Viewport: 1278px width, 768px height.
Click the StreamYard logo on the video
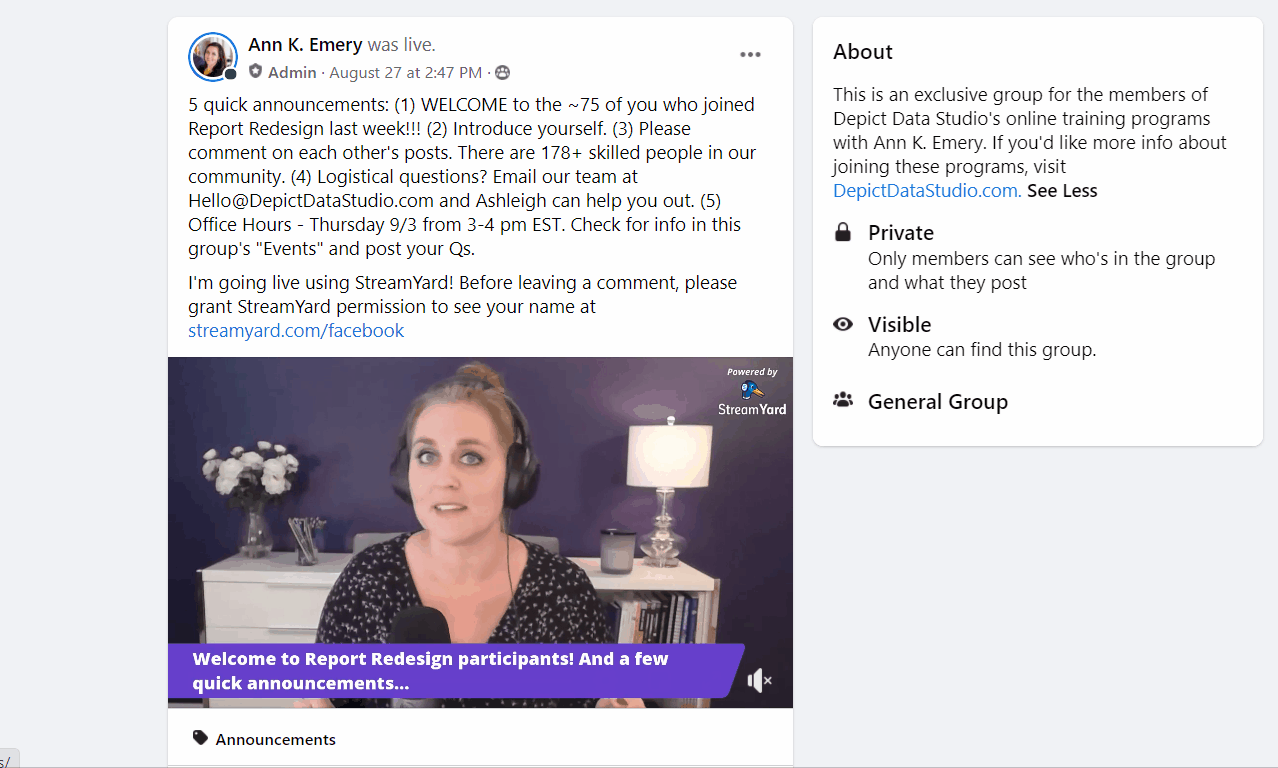tap(752, 392)
